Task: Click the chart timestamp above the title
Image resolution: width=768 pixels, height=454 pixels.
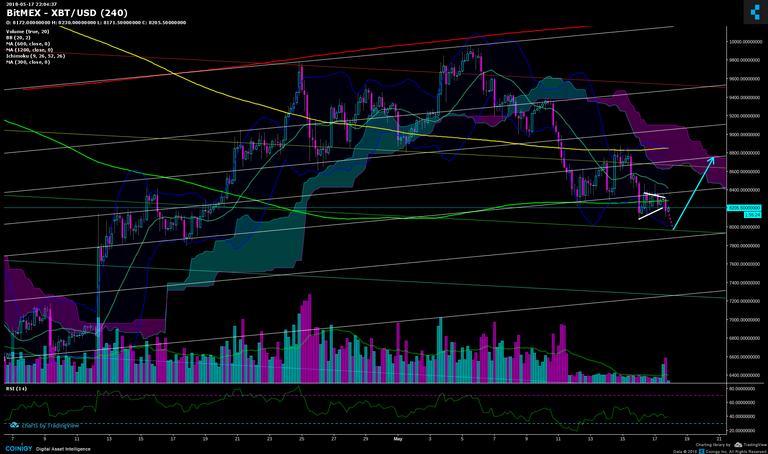Action: pos(32,4)
